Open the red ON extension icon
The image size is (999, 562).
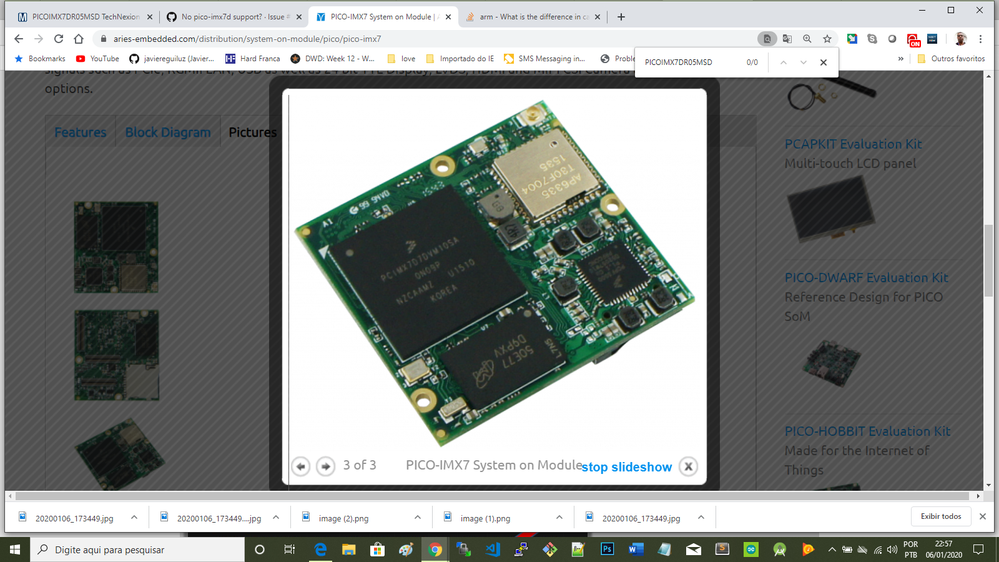tap(913, 40)
